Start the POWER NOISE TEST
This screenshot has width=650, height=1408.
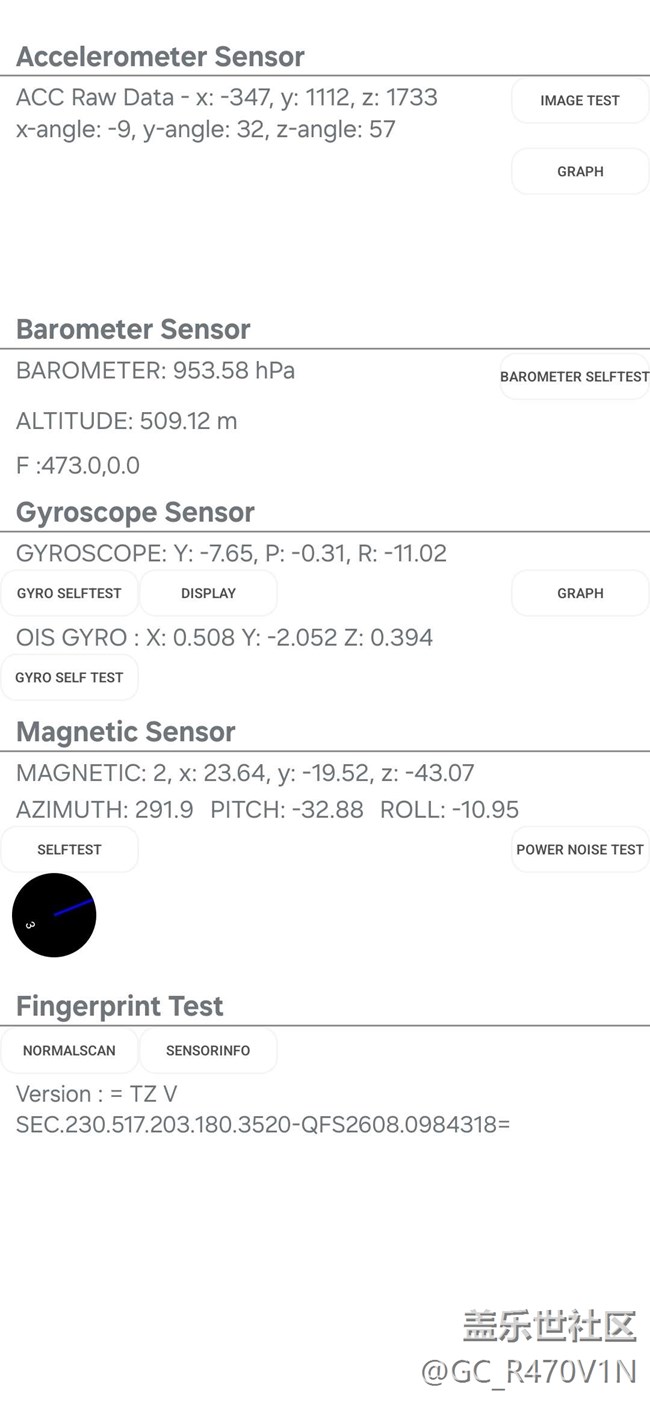coord(580,850)
